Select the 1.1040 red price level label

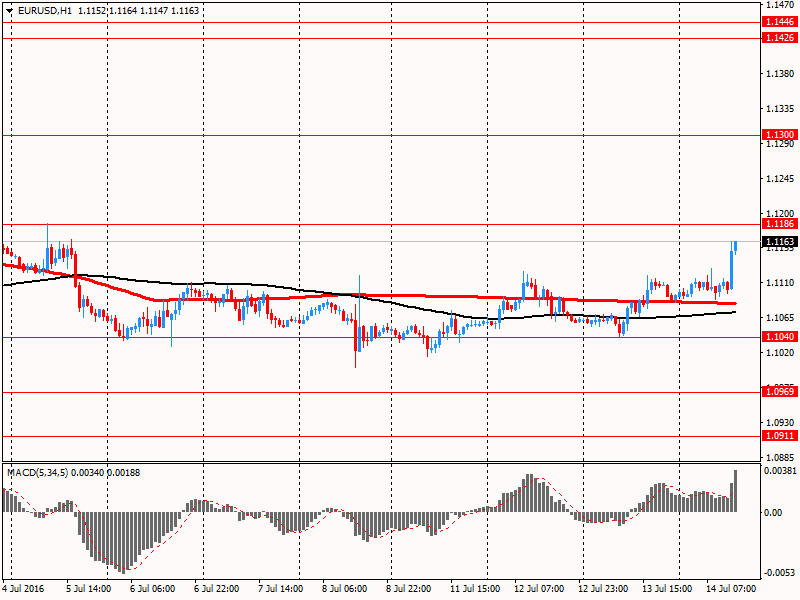tap(779, 337)
